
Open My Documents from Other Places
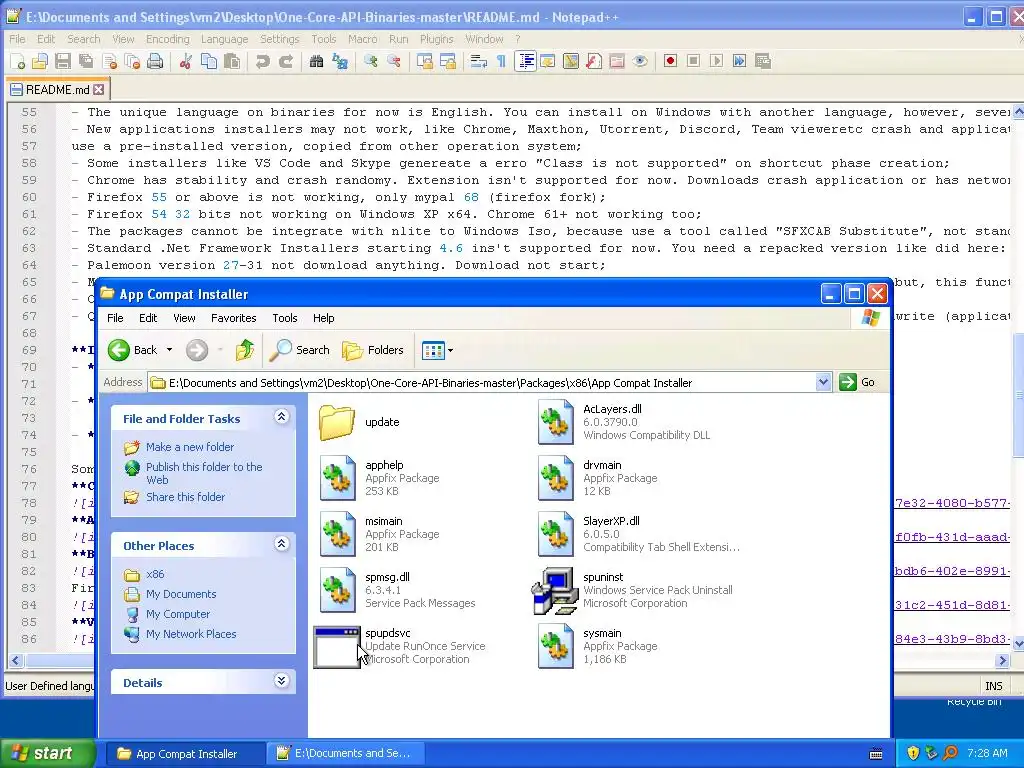[181, 594]
